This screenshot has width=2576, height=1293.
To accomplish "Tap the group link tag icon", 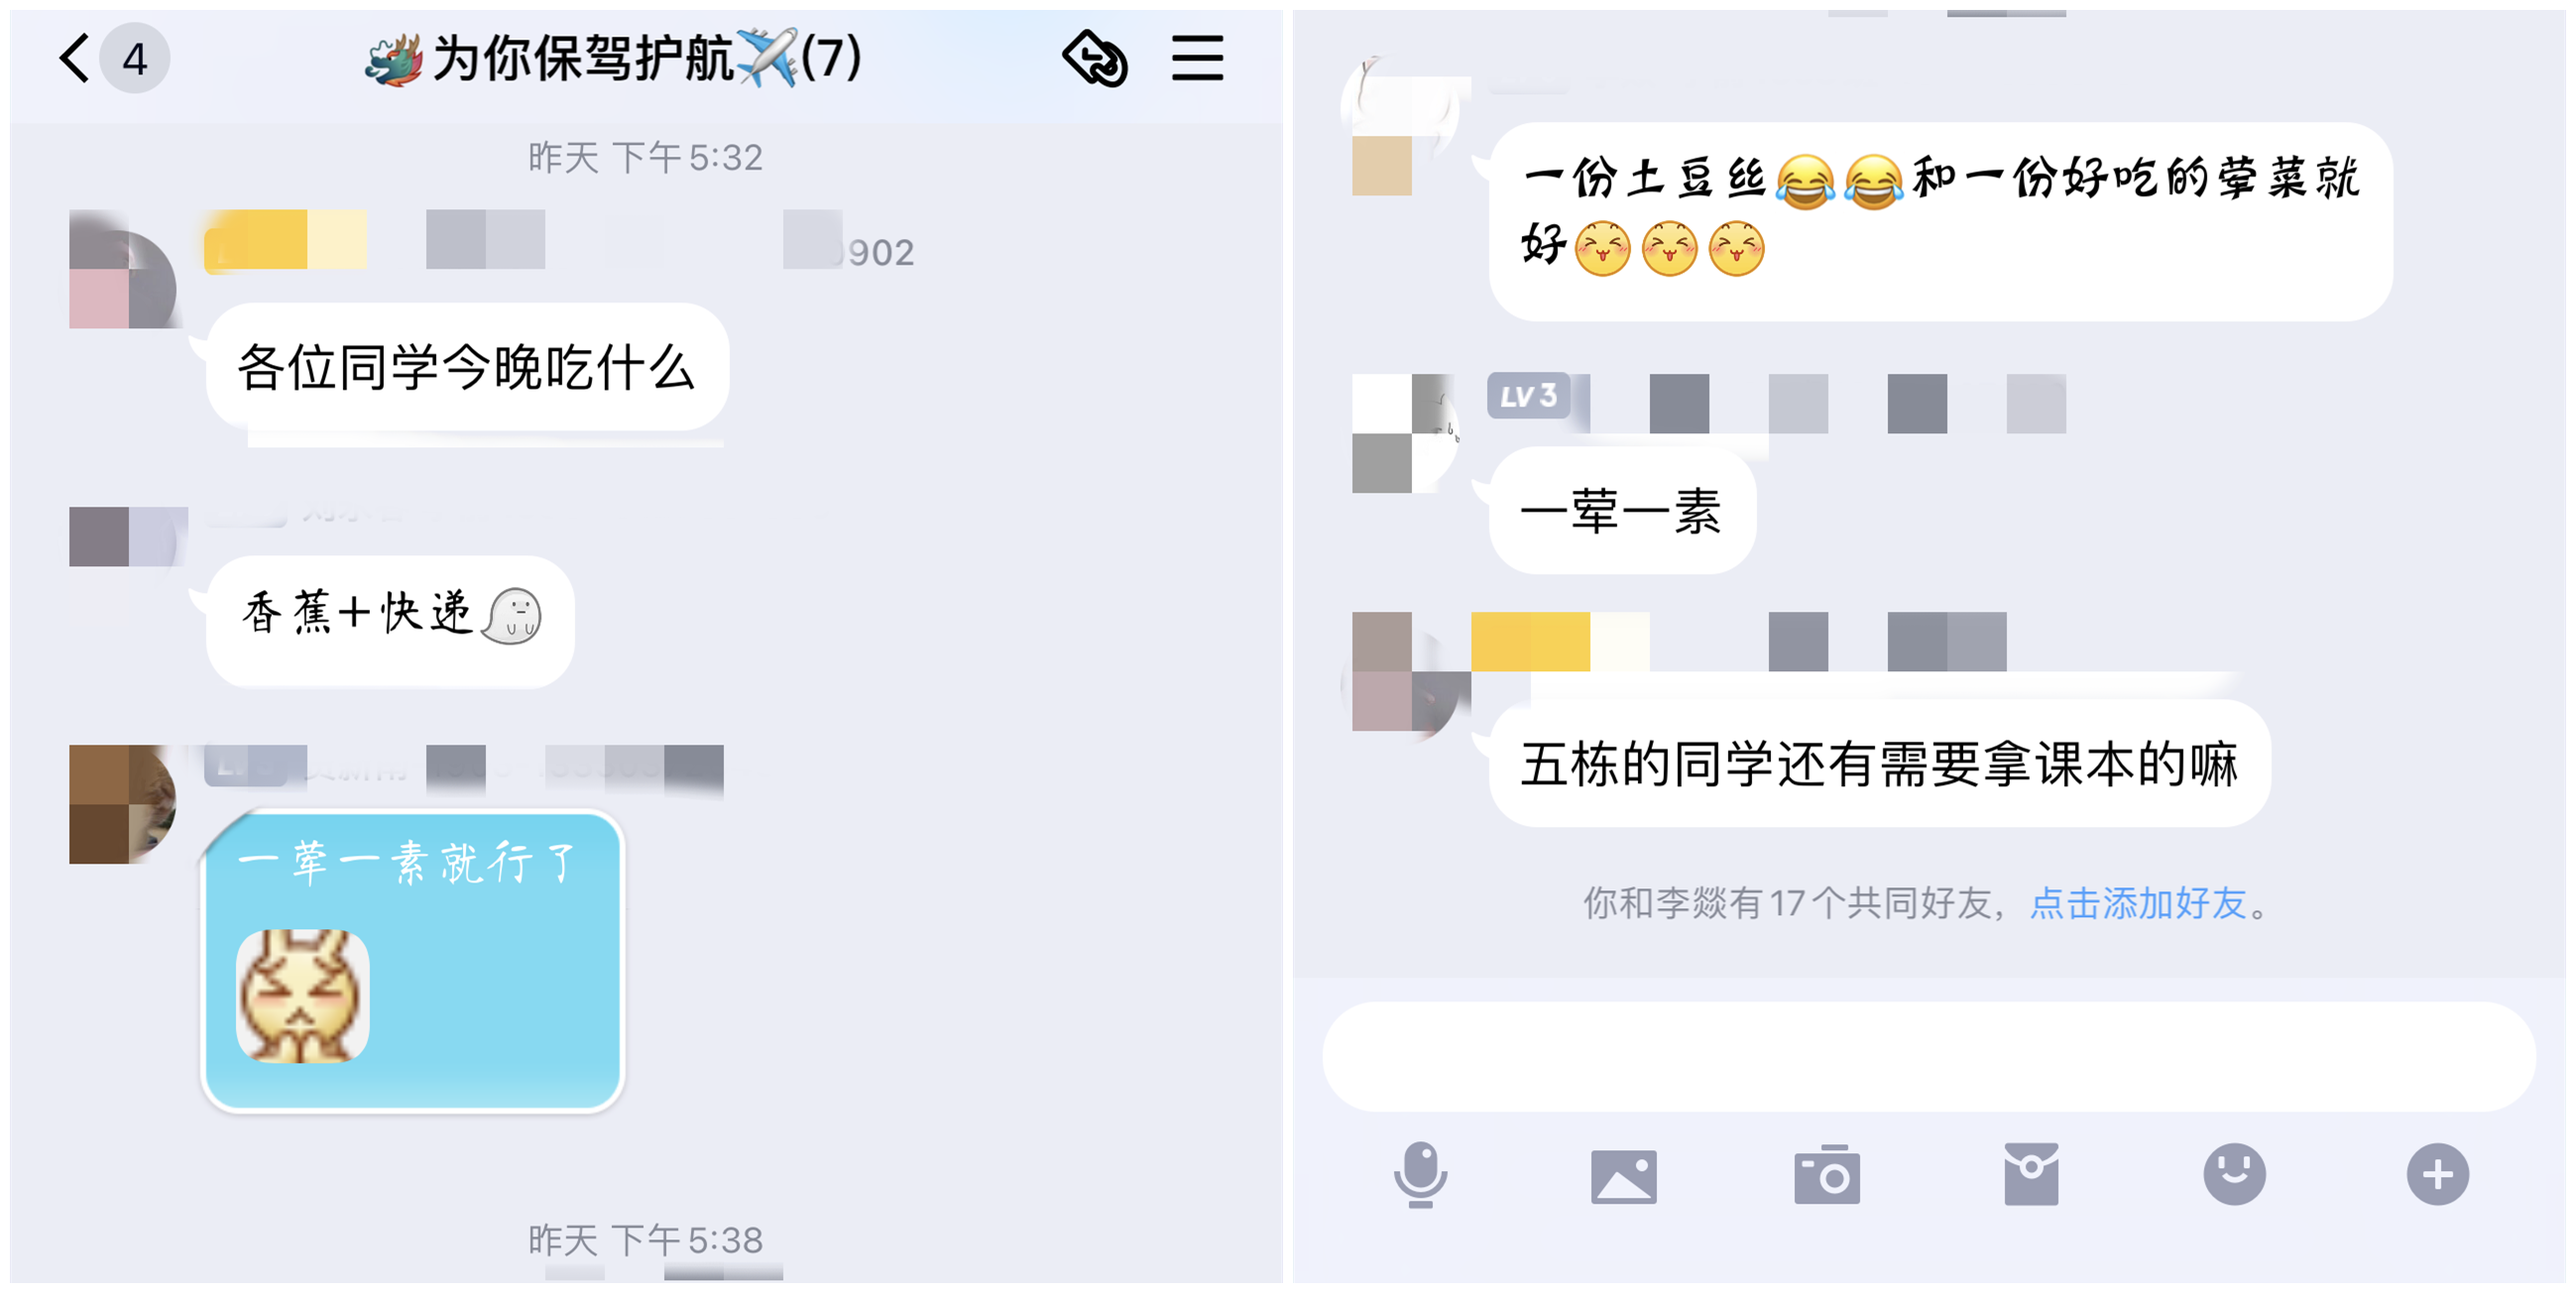I will pyautogui.click(x=1095, y=58).
